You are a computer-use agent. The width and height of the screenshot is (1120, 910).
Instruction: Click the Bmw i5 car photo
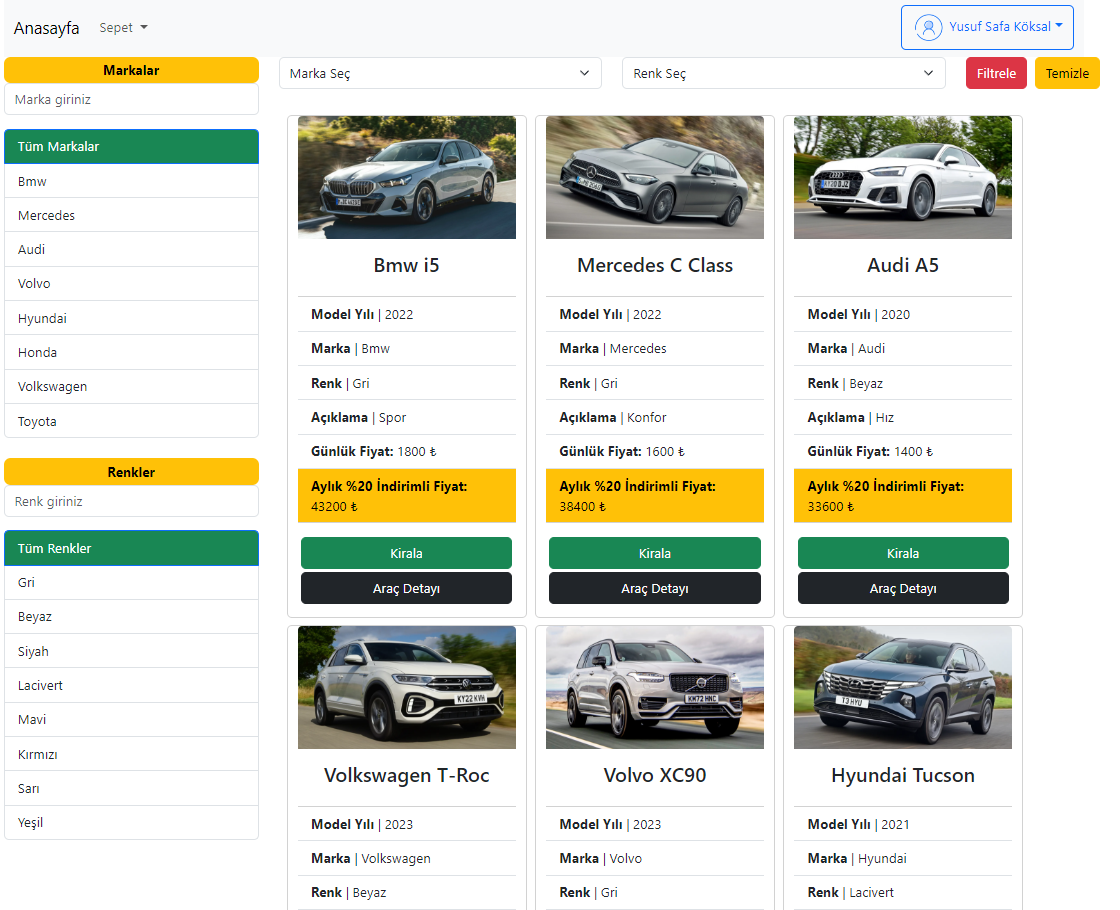406,177
